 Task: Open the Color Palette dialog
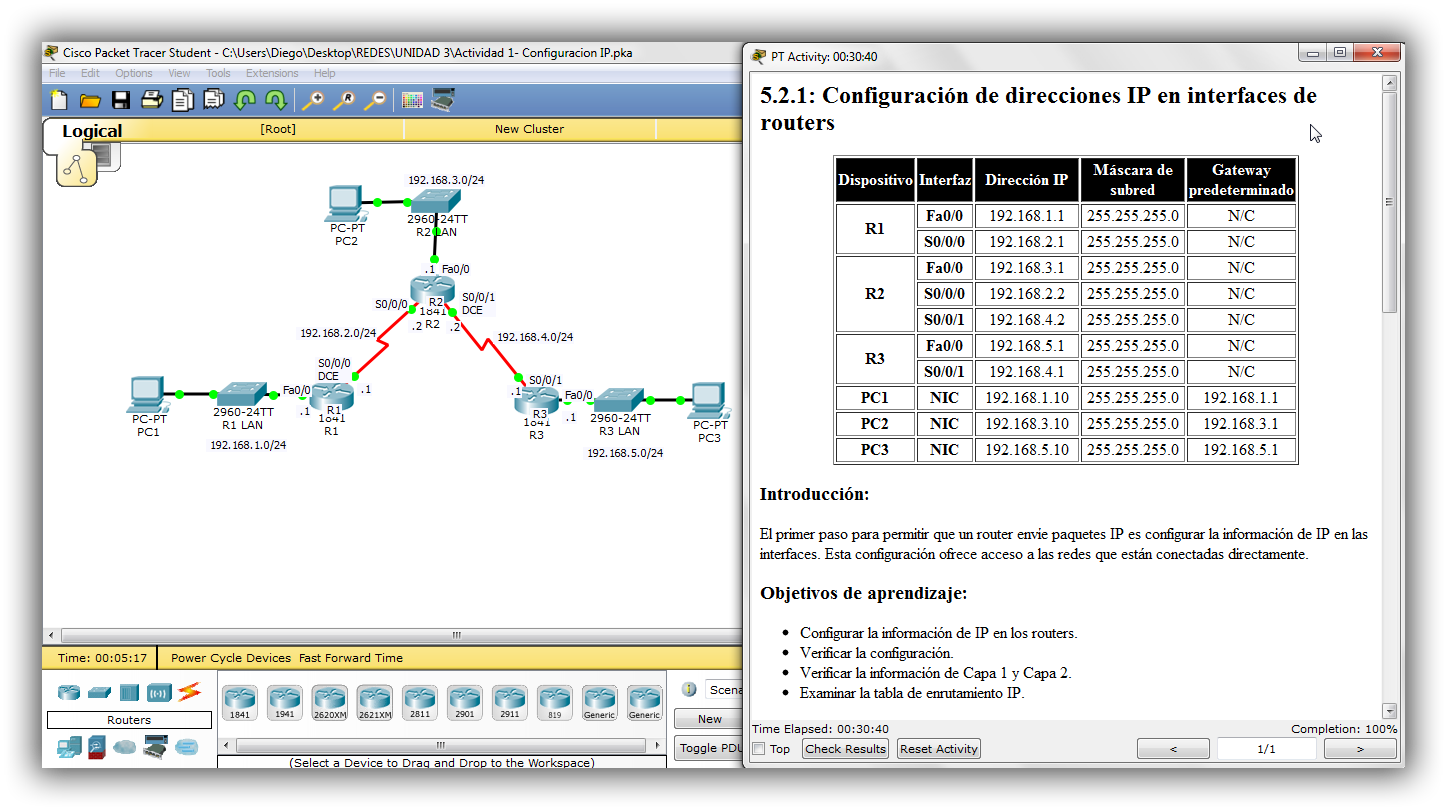tap(411, 100)
